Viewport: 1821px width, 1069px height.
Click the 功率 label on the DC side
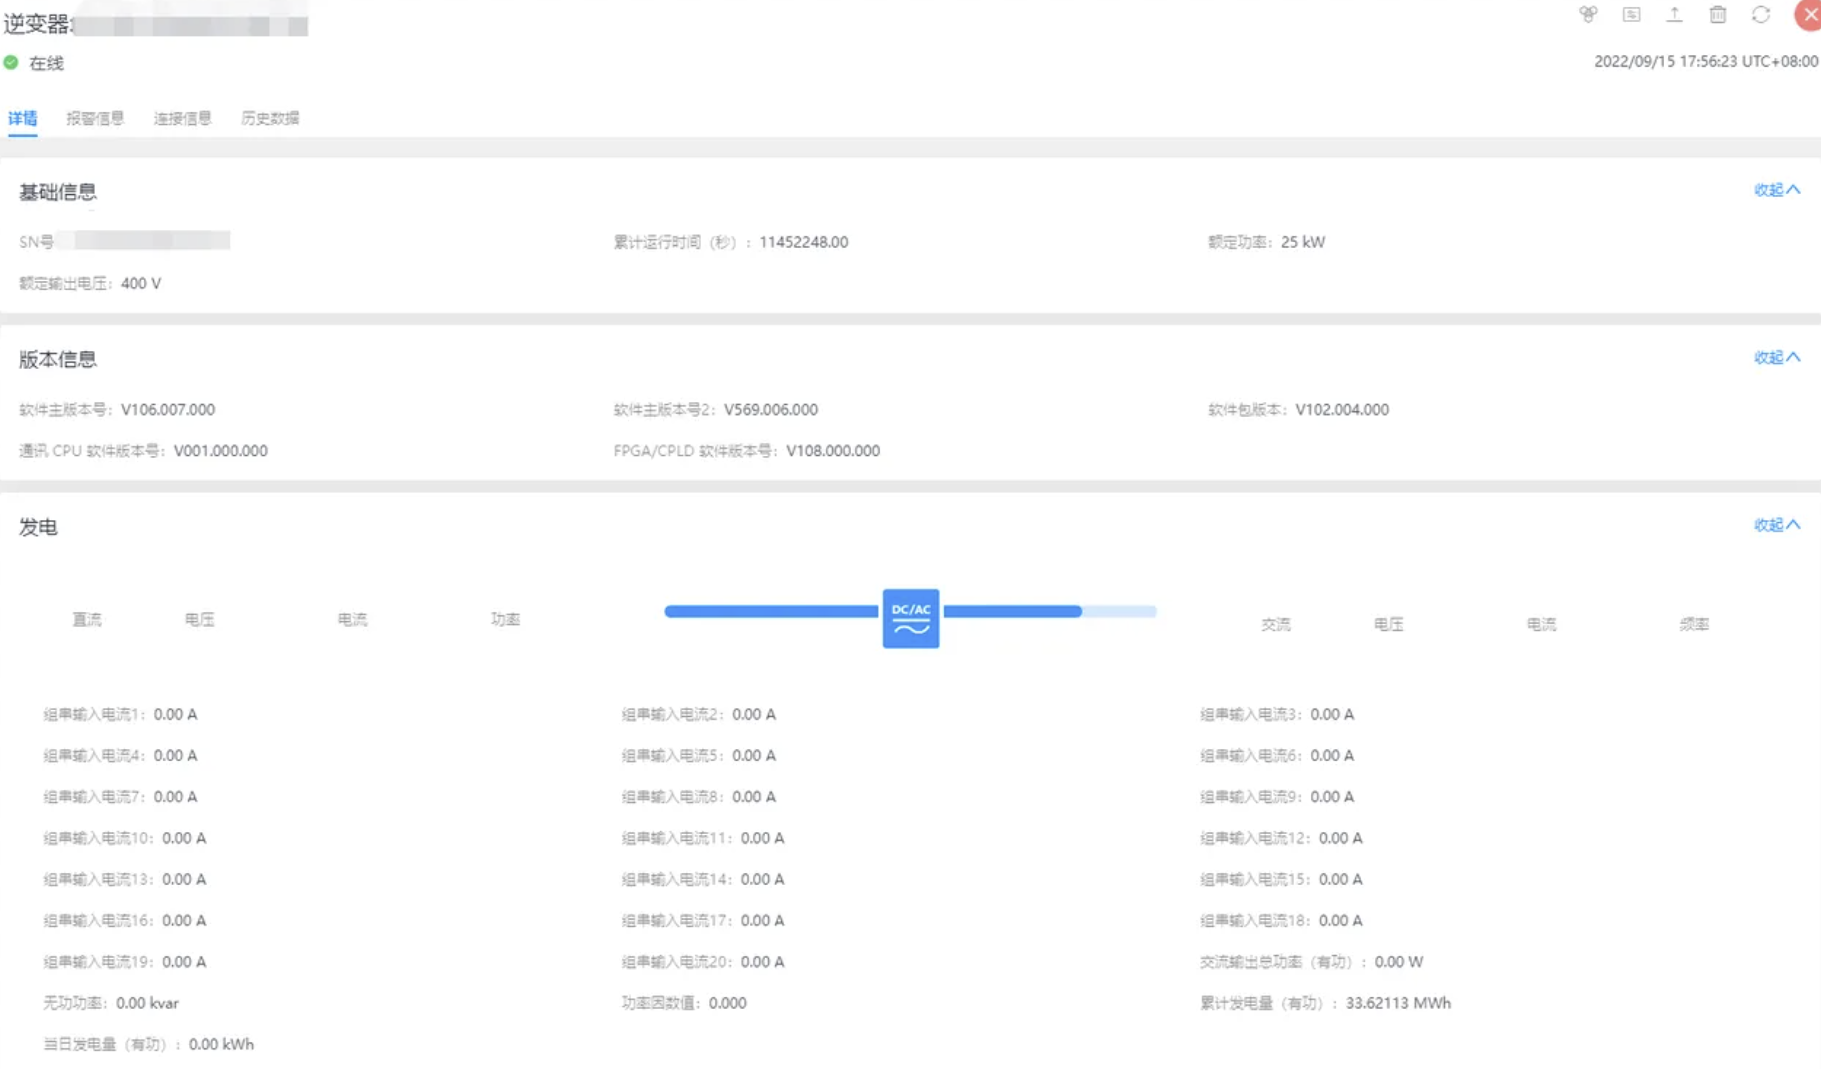pyautogui.click(x=505, y=619)
